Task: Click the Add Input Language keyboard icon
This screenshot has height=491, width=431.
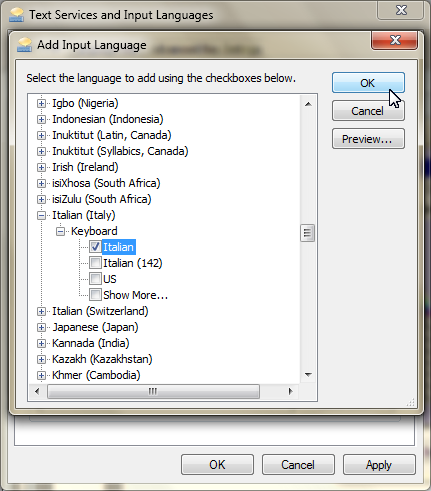Action: click(25, 45)
